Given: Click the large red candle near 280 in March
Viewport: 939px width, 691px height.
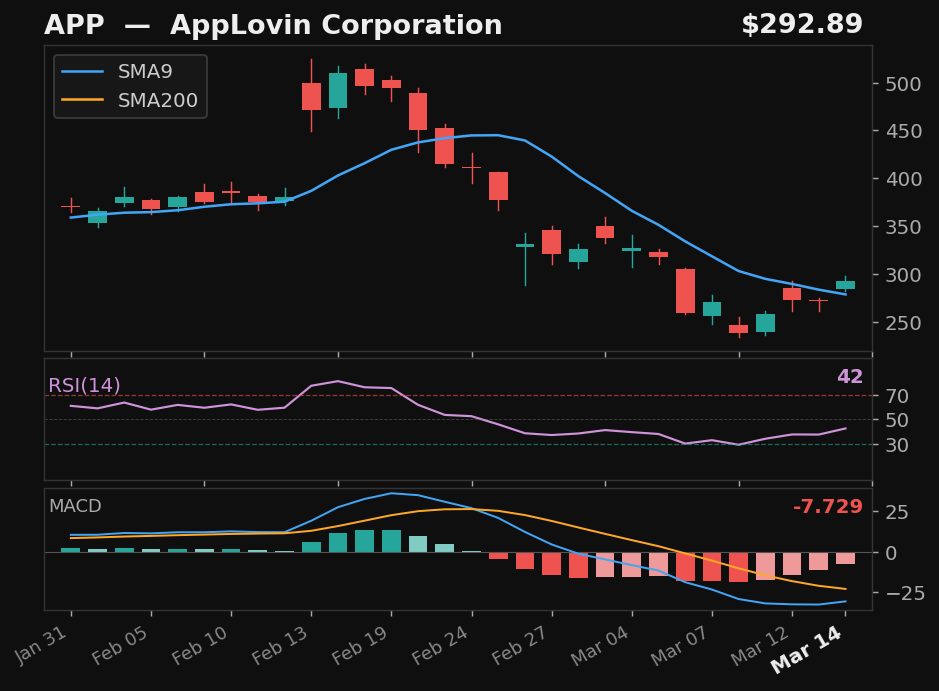Looking at the screenshot, I should pyautogui.click(x=686, y=291).
